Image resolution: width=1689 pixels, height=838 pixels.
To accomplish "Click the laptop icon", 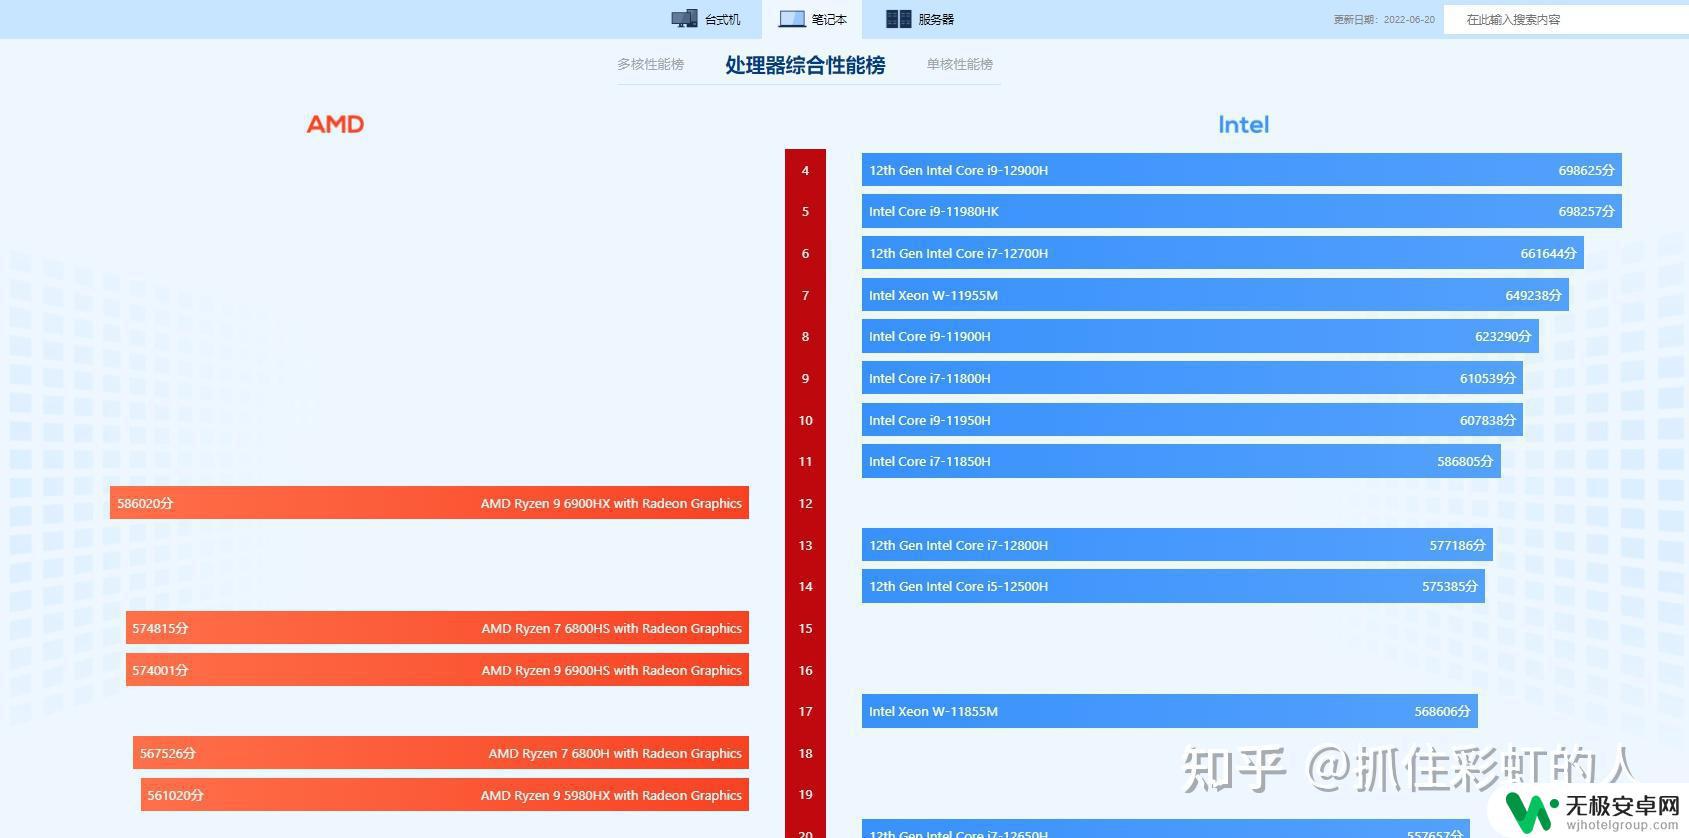I will point(792,18).
